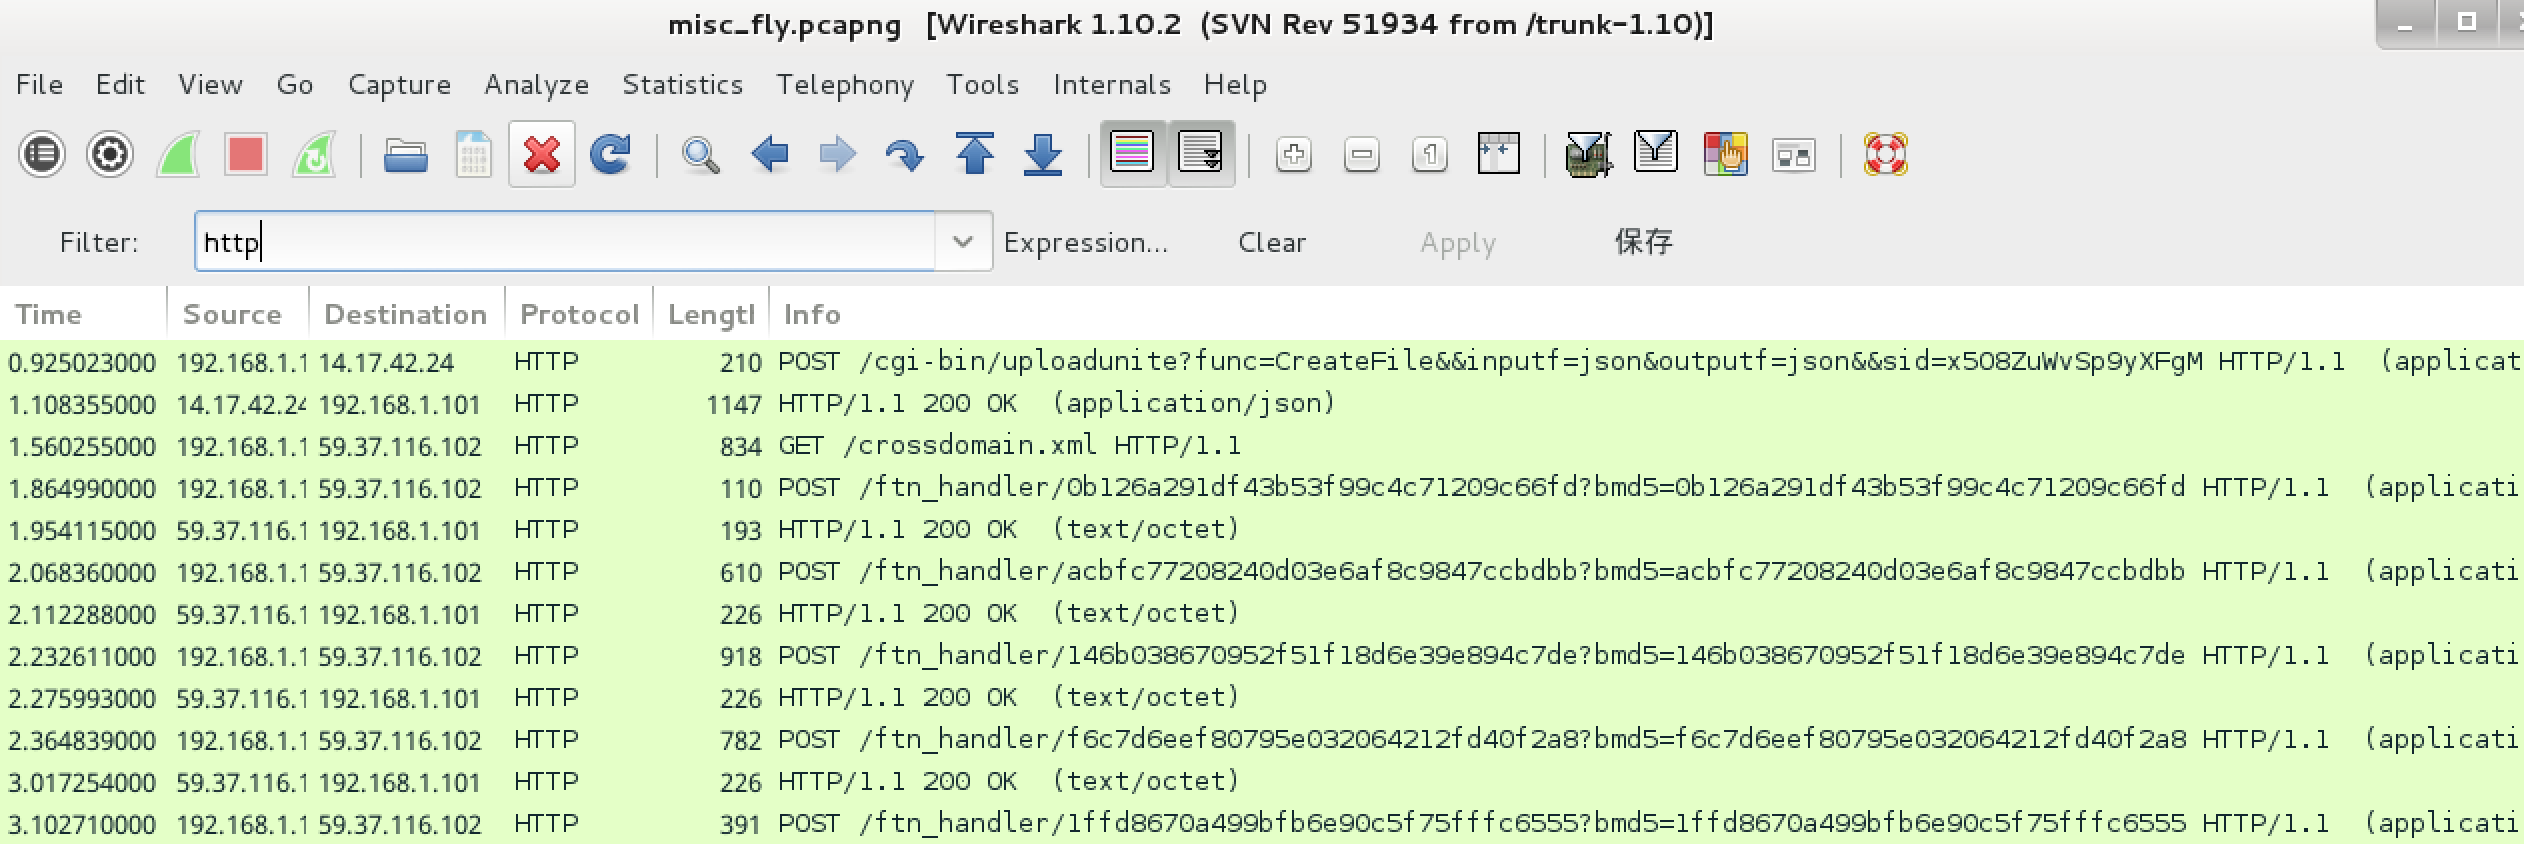Save this capture file icon
This screenshot has height=844, width=2524.
tap(473, 155)
